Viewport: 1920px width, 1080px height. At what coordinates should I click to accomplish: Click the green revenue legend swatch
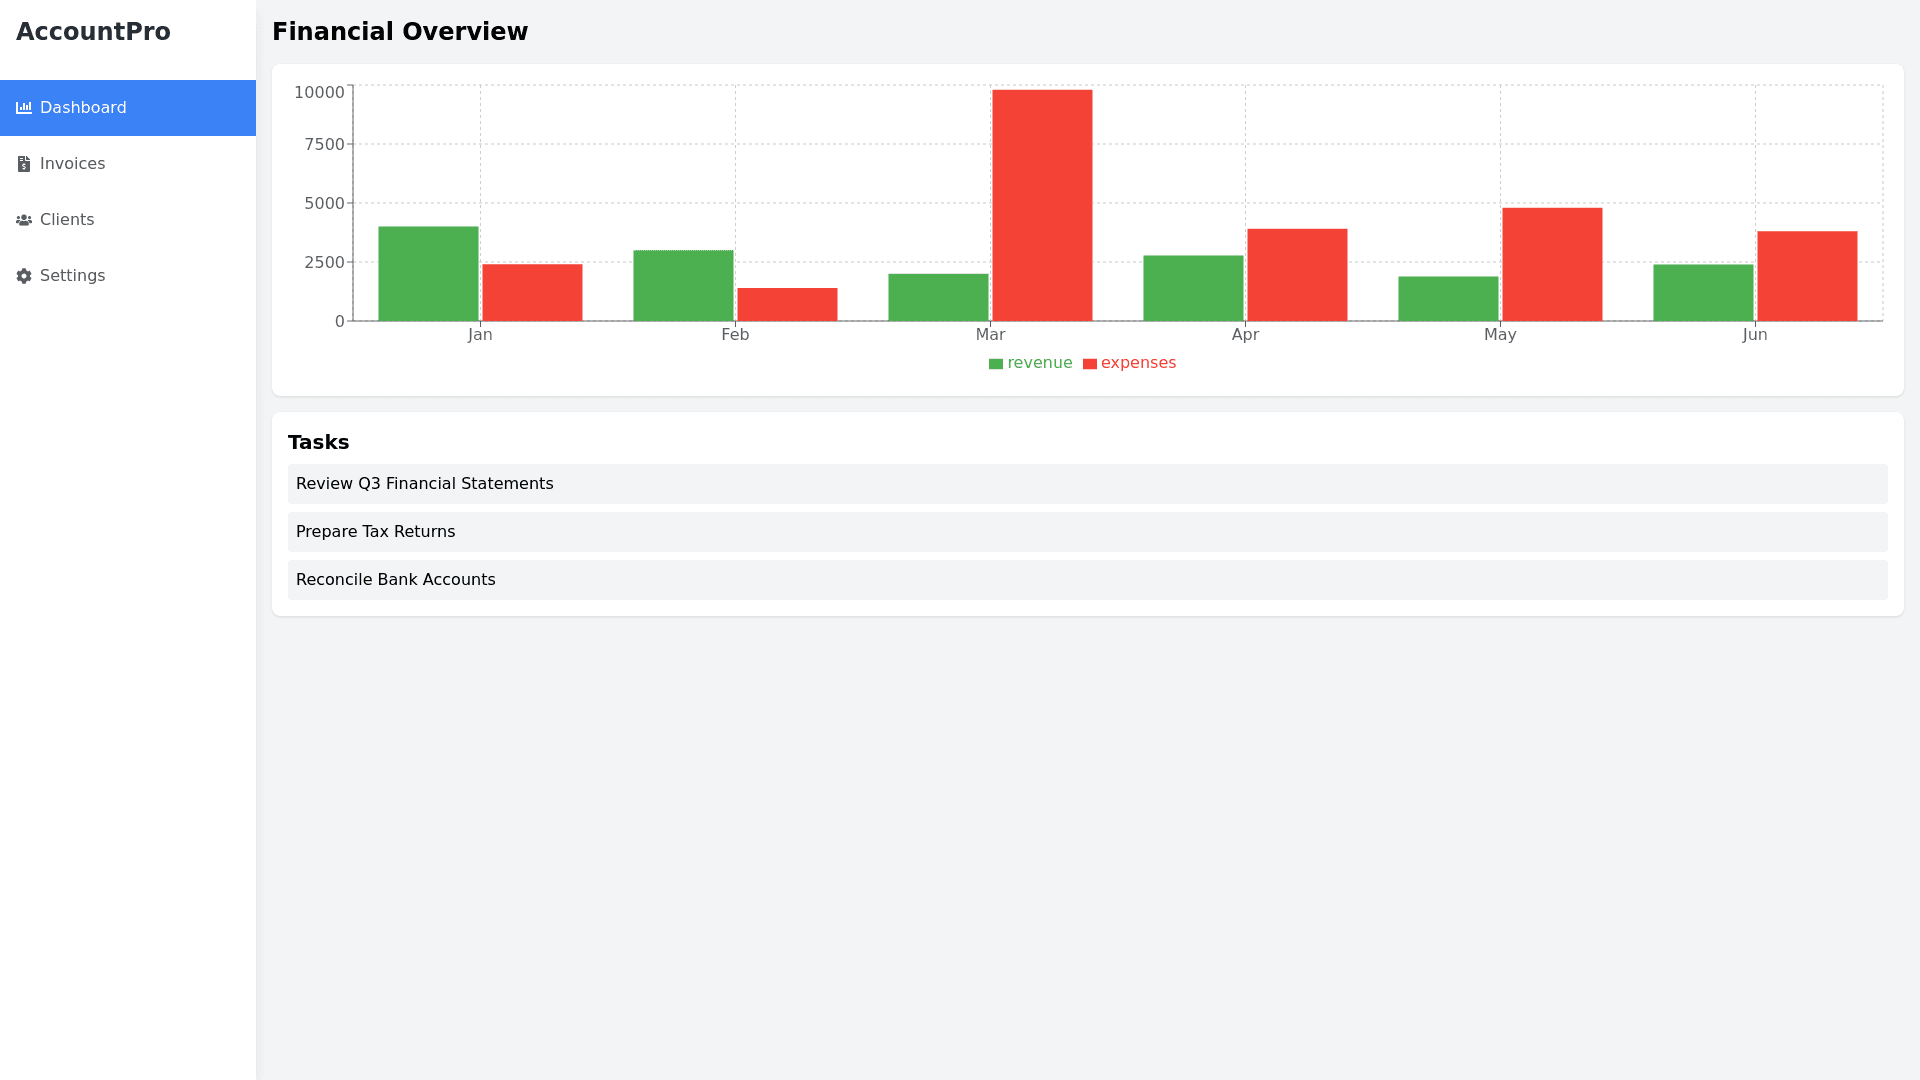995,364
